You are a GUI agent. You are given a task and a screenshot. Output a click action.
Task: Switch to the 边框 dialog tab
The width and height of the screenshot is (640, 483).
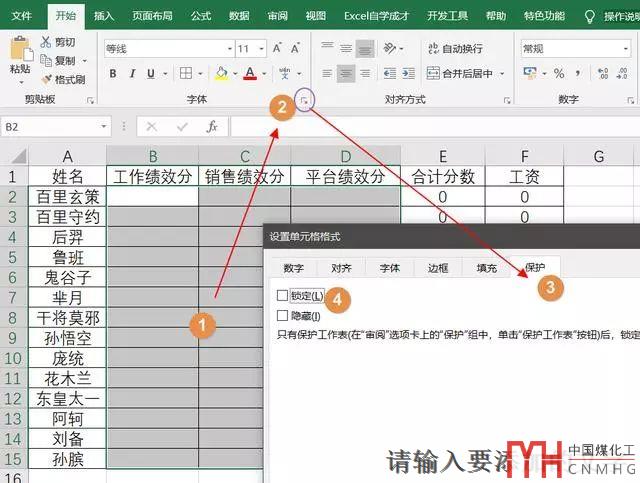[438, 268]
